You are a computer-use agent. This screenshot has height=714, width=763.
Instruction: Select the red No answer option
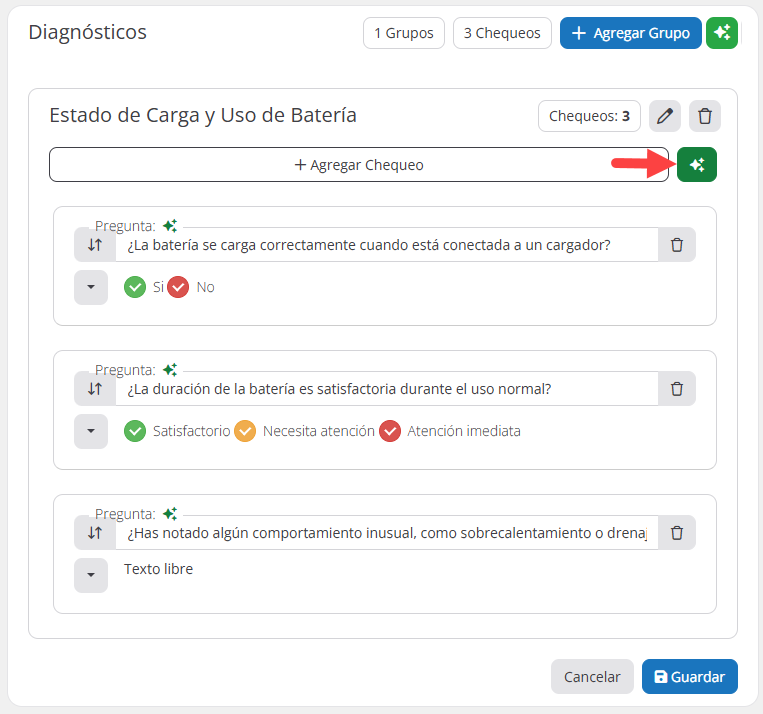[x=179, y=287]
